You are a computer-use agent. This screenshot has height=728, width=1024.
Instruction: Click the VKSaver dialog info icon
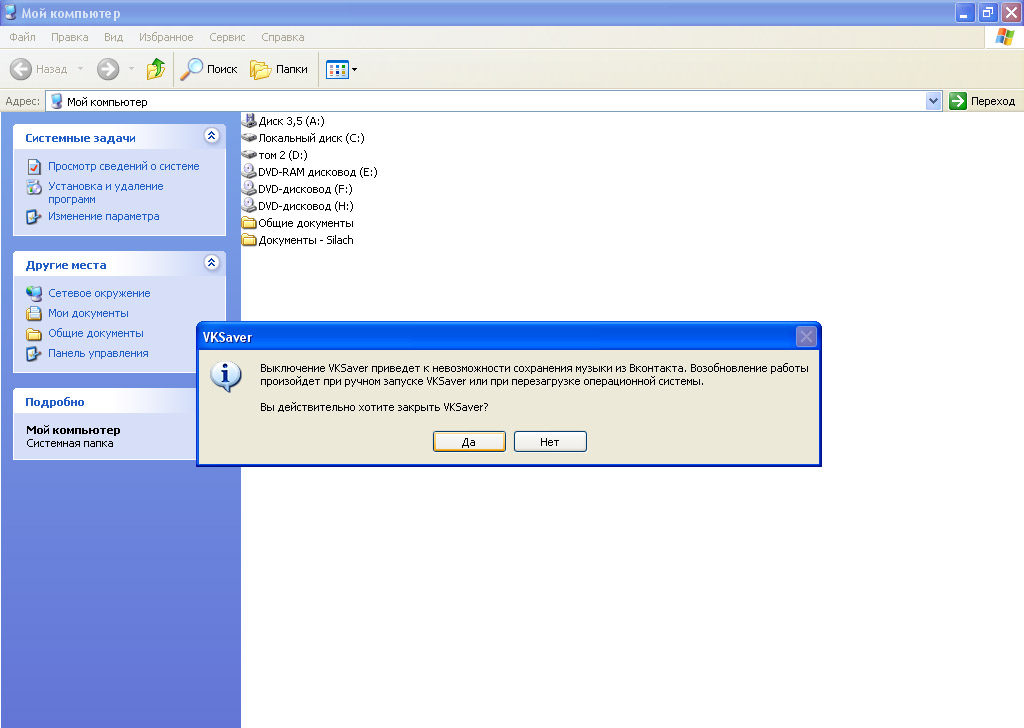[x=226, y=377]
